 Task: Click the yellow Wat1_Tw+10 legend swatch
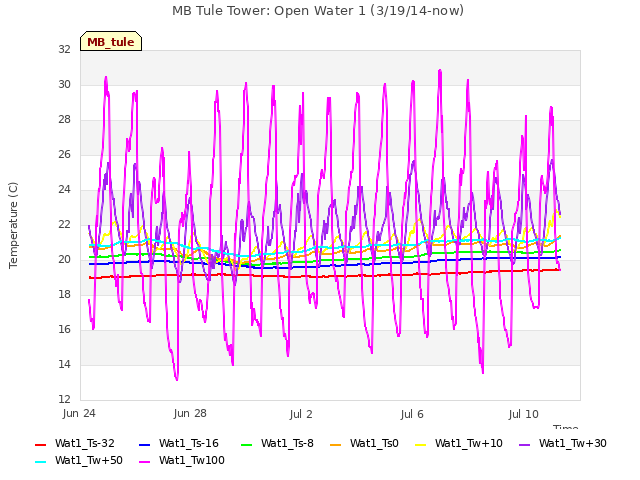pyautogui.click(x=420, y=444)
